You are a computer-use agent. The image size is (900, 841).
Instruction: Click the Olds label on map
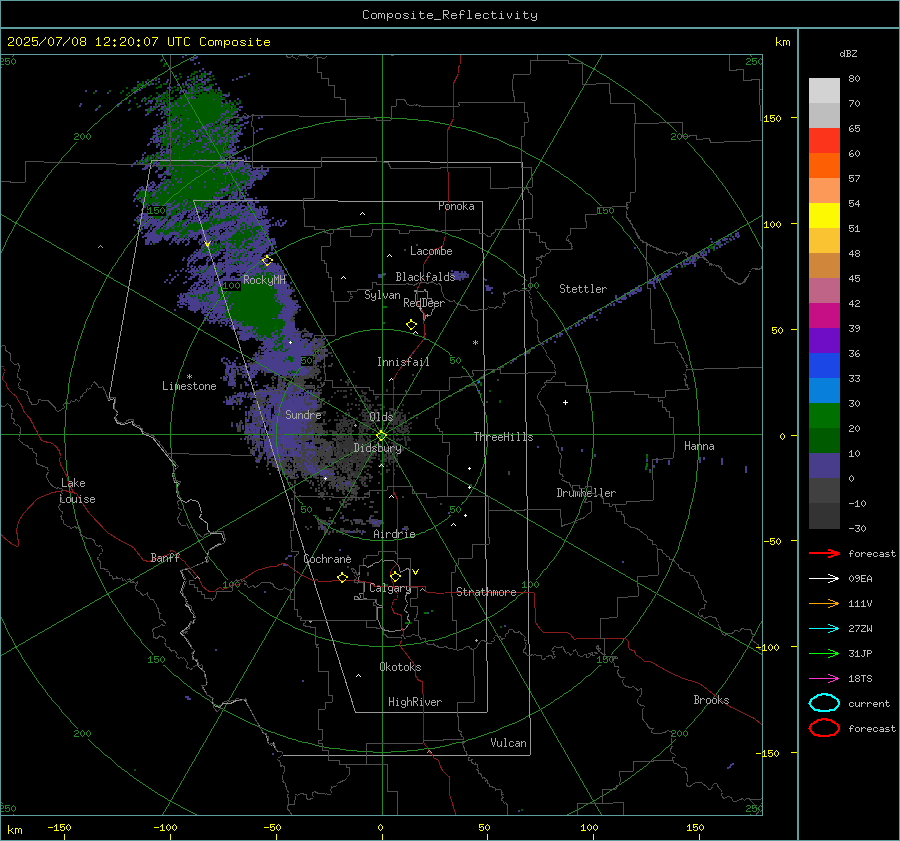coord(381,417)
